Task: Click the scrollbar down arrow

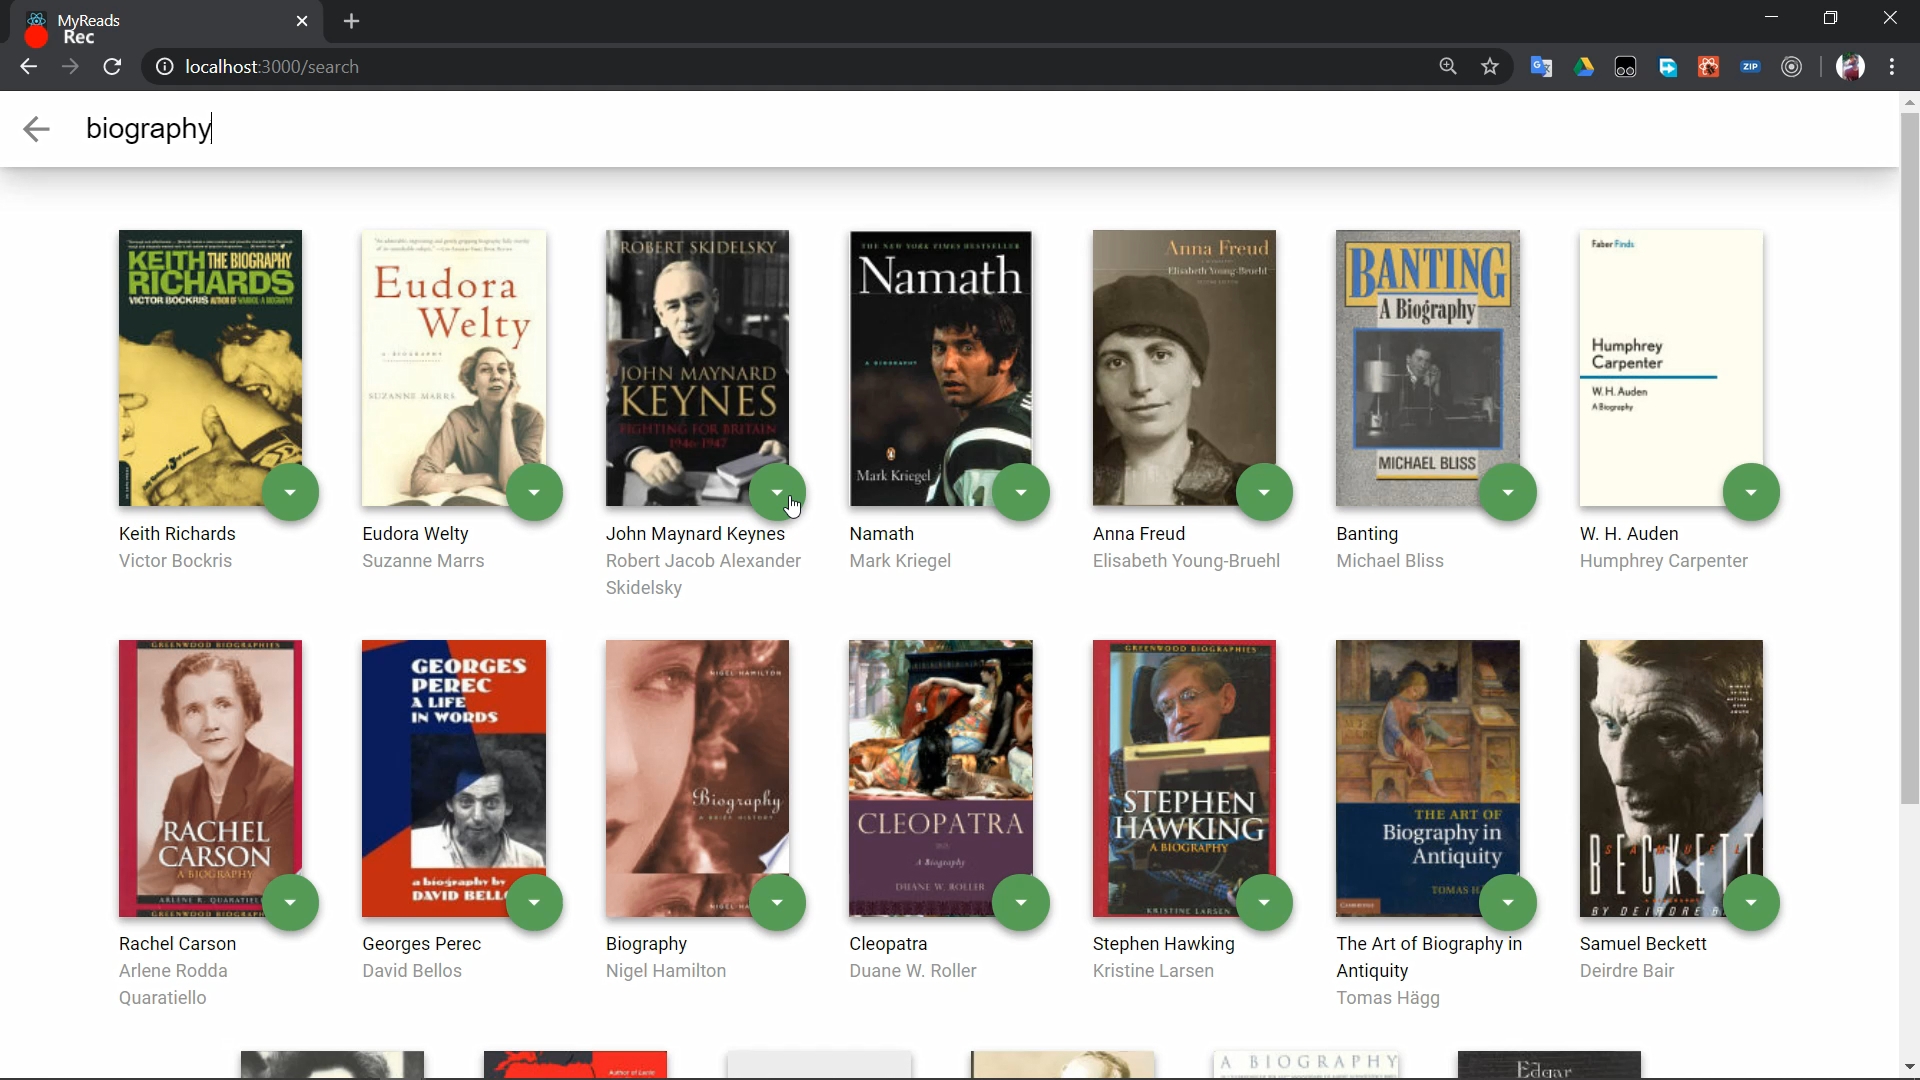Action: (1910, 1068)
